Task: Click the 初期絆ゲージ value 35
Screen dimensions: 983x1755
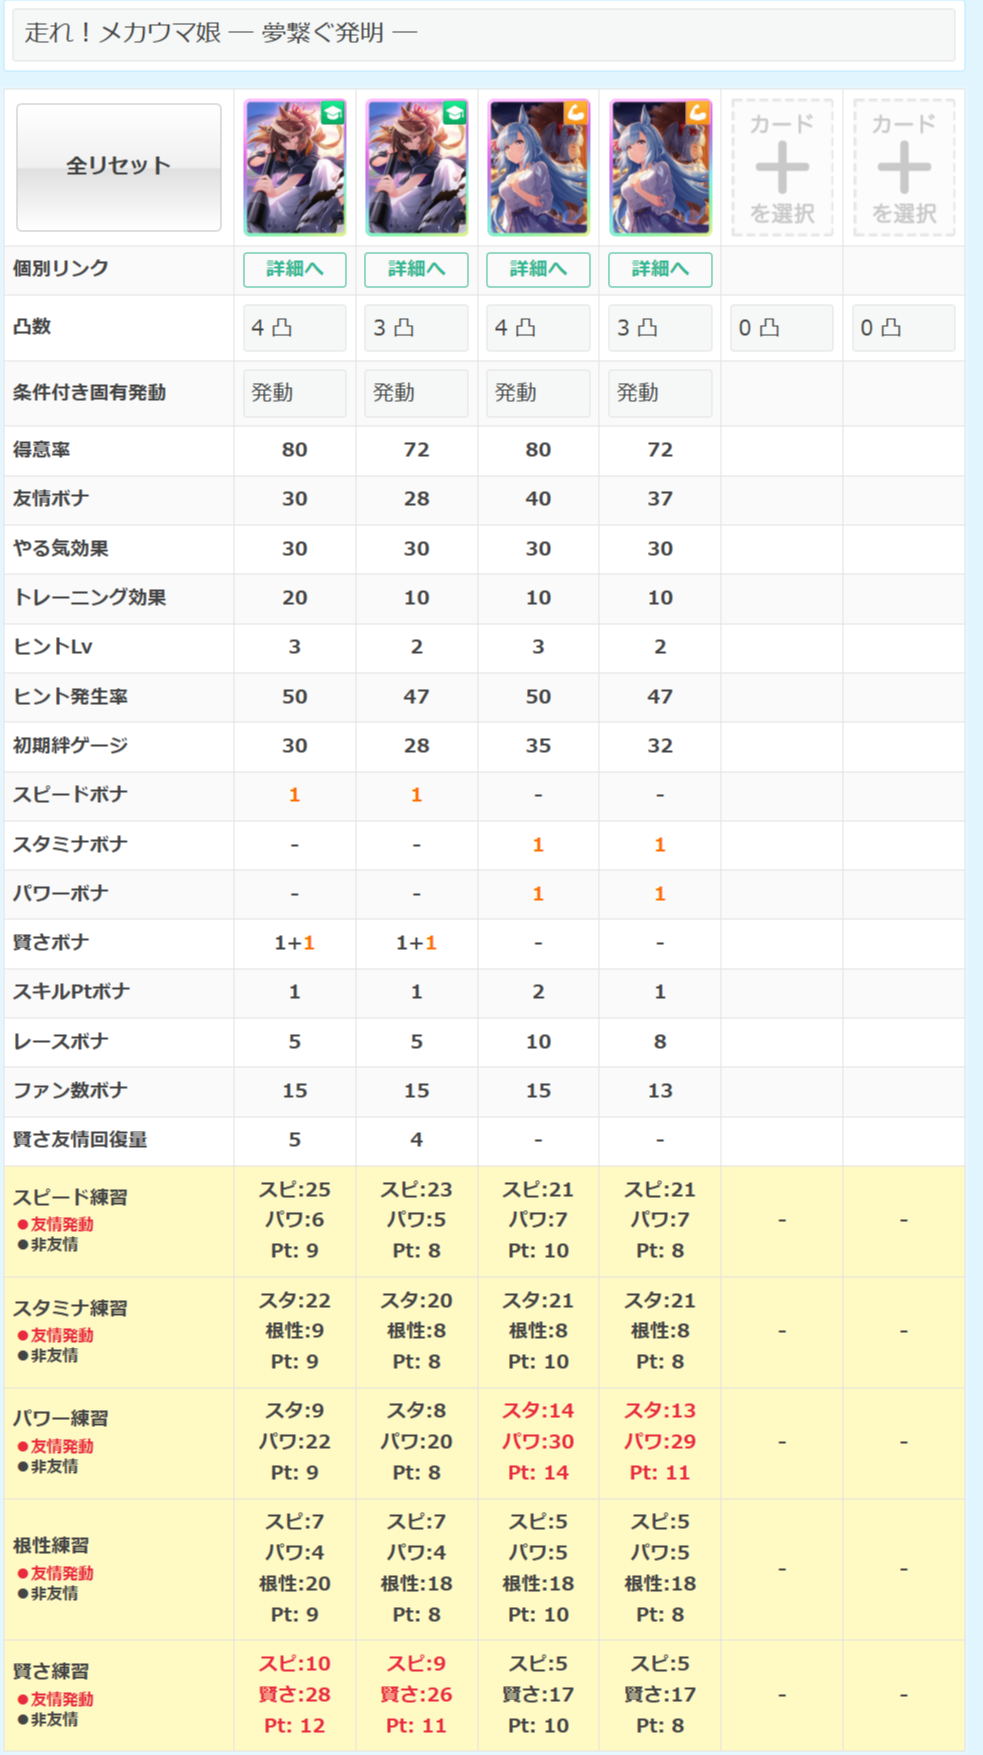Action: click(x=538, y=746)
